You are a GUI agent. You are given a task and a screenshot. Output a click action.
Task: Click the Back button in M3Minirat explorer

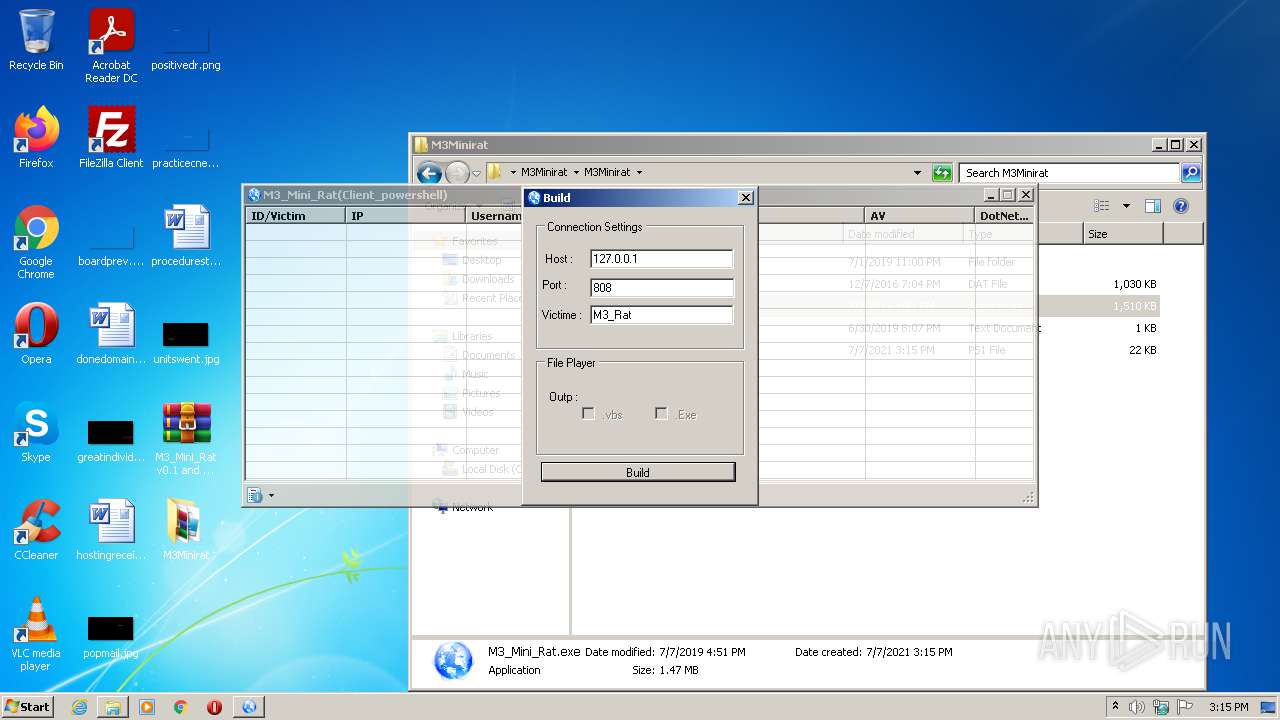(429, 173)
